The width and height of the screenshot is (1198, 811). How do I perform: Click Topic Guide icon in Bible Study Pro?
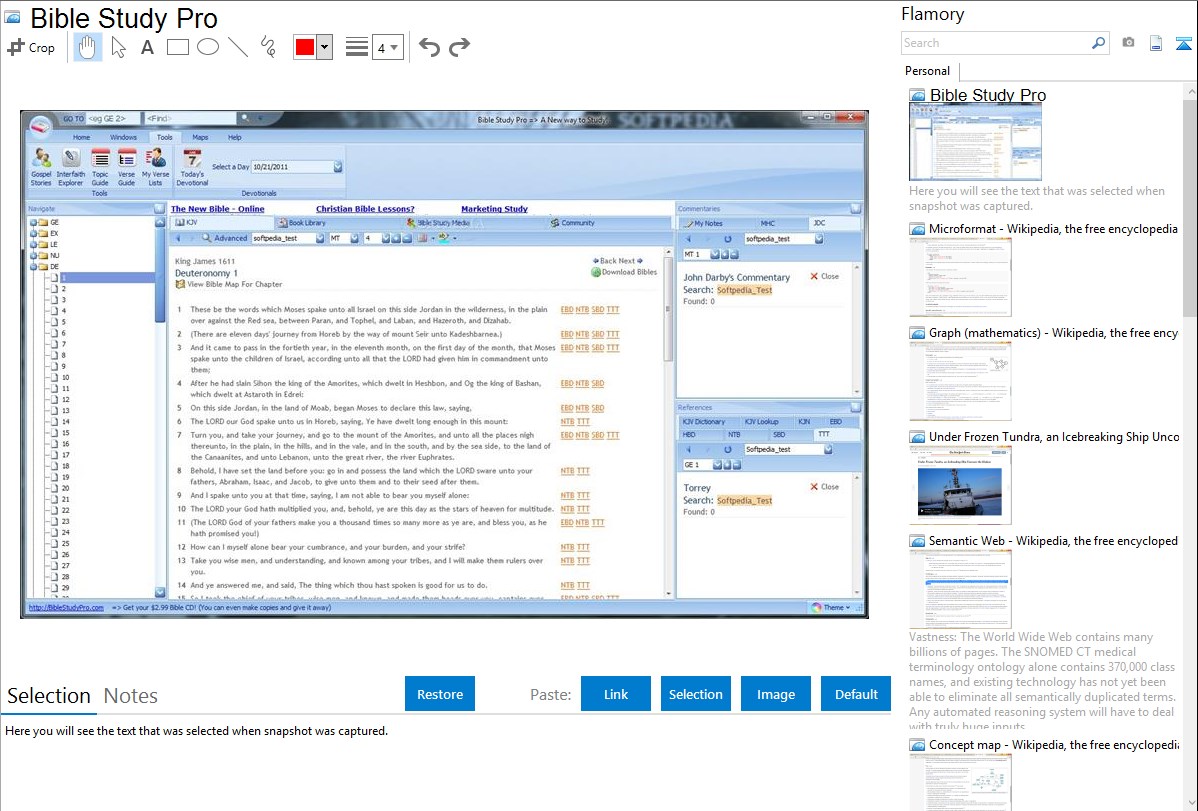[100, 167]
